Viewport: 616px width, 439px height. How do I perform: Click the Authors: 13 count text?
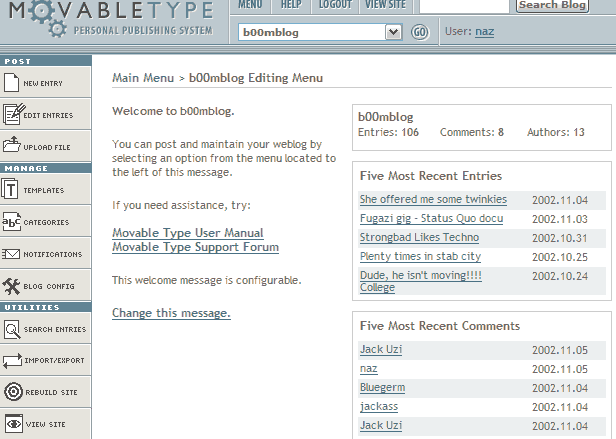pos(556,132)
